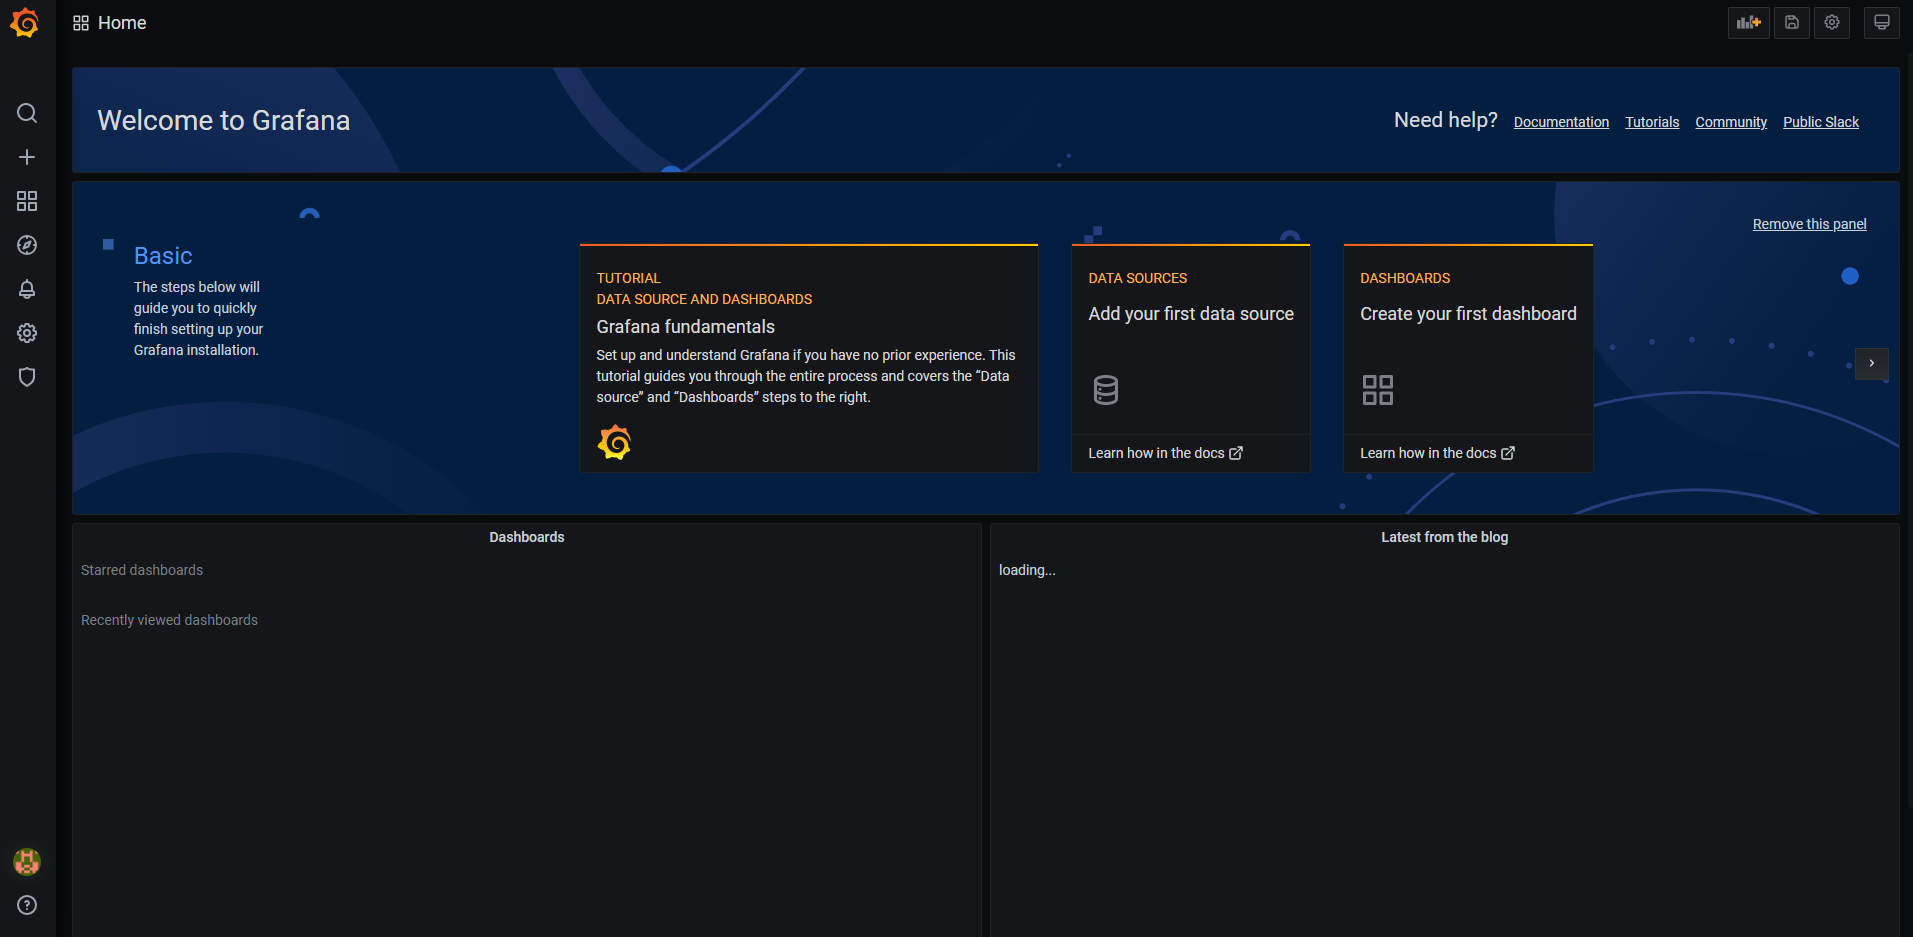Click the Basic heading
1913x937 pixels.
(163, 256)
